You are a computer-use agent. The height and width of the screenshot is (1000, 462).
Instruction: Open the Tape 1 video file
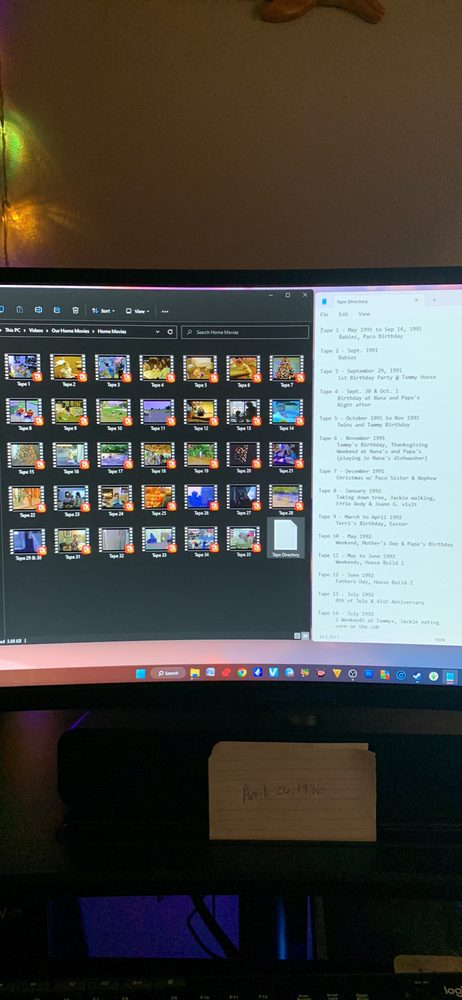pyautogui.click(x=24, y=368)
